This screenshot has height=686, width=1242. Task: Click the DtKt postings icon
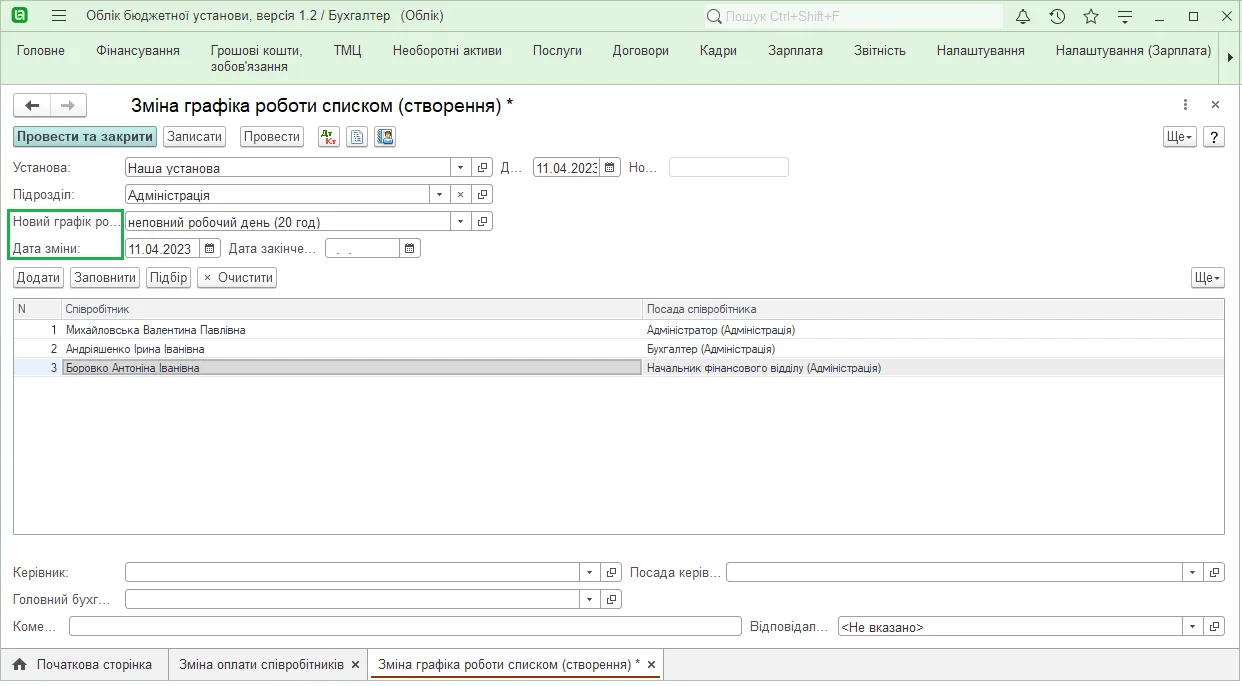(329, 137)
